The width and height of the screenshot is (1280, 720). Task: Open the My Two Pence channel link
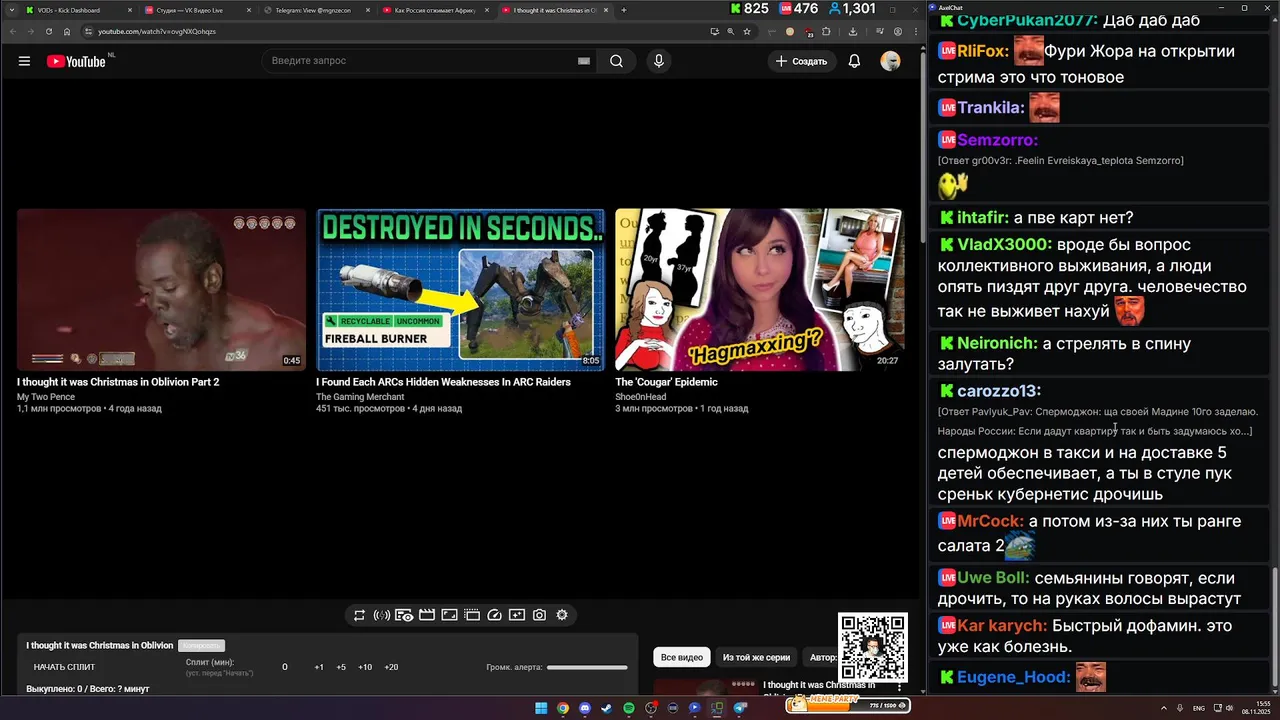(46, 397)
